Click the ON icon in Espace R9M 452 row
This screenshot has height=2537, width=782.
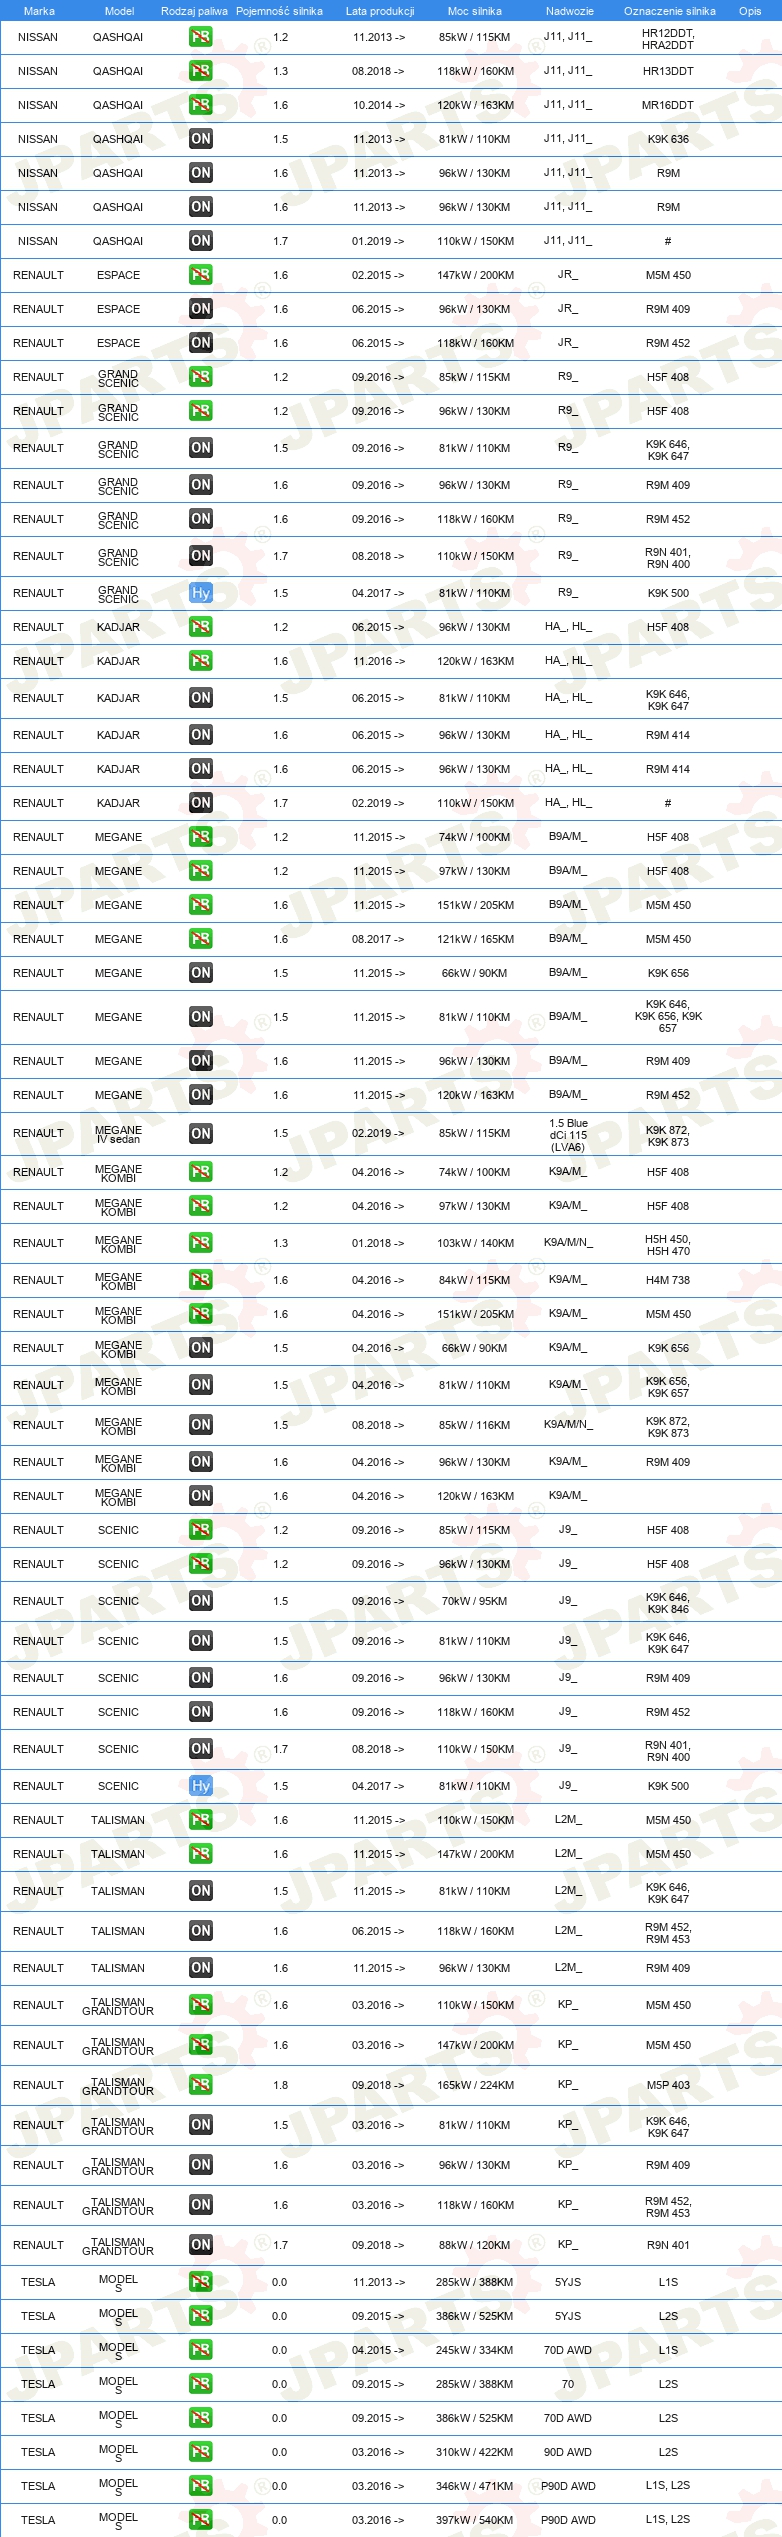pyautogui.click(x=201, y=343)
